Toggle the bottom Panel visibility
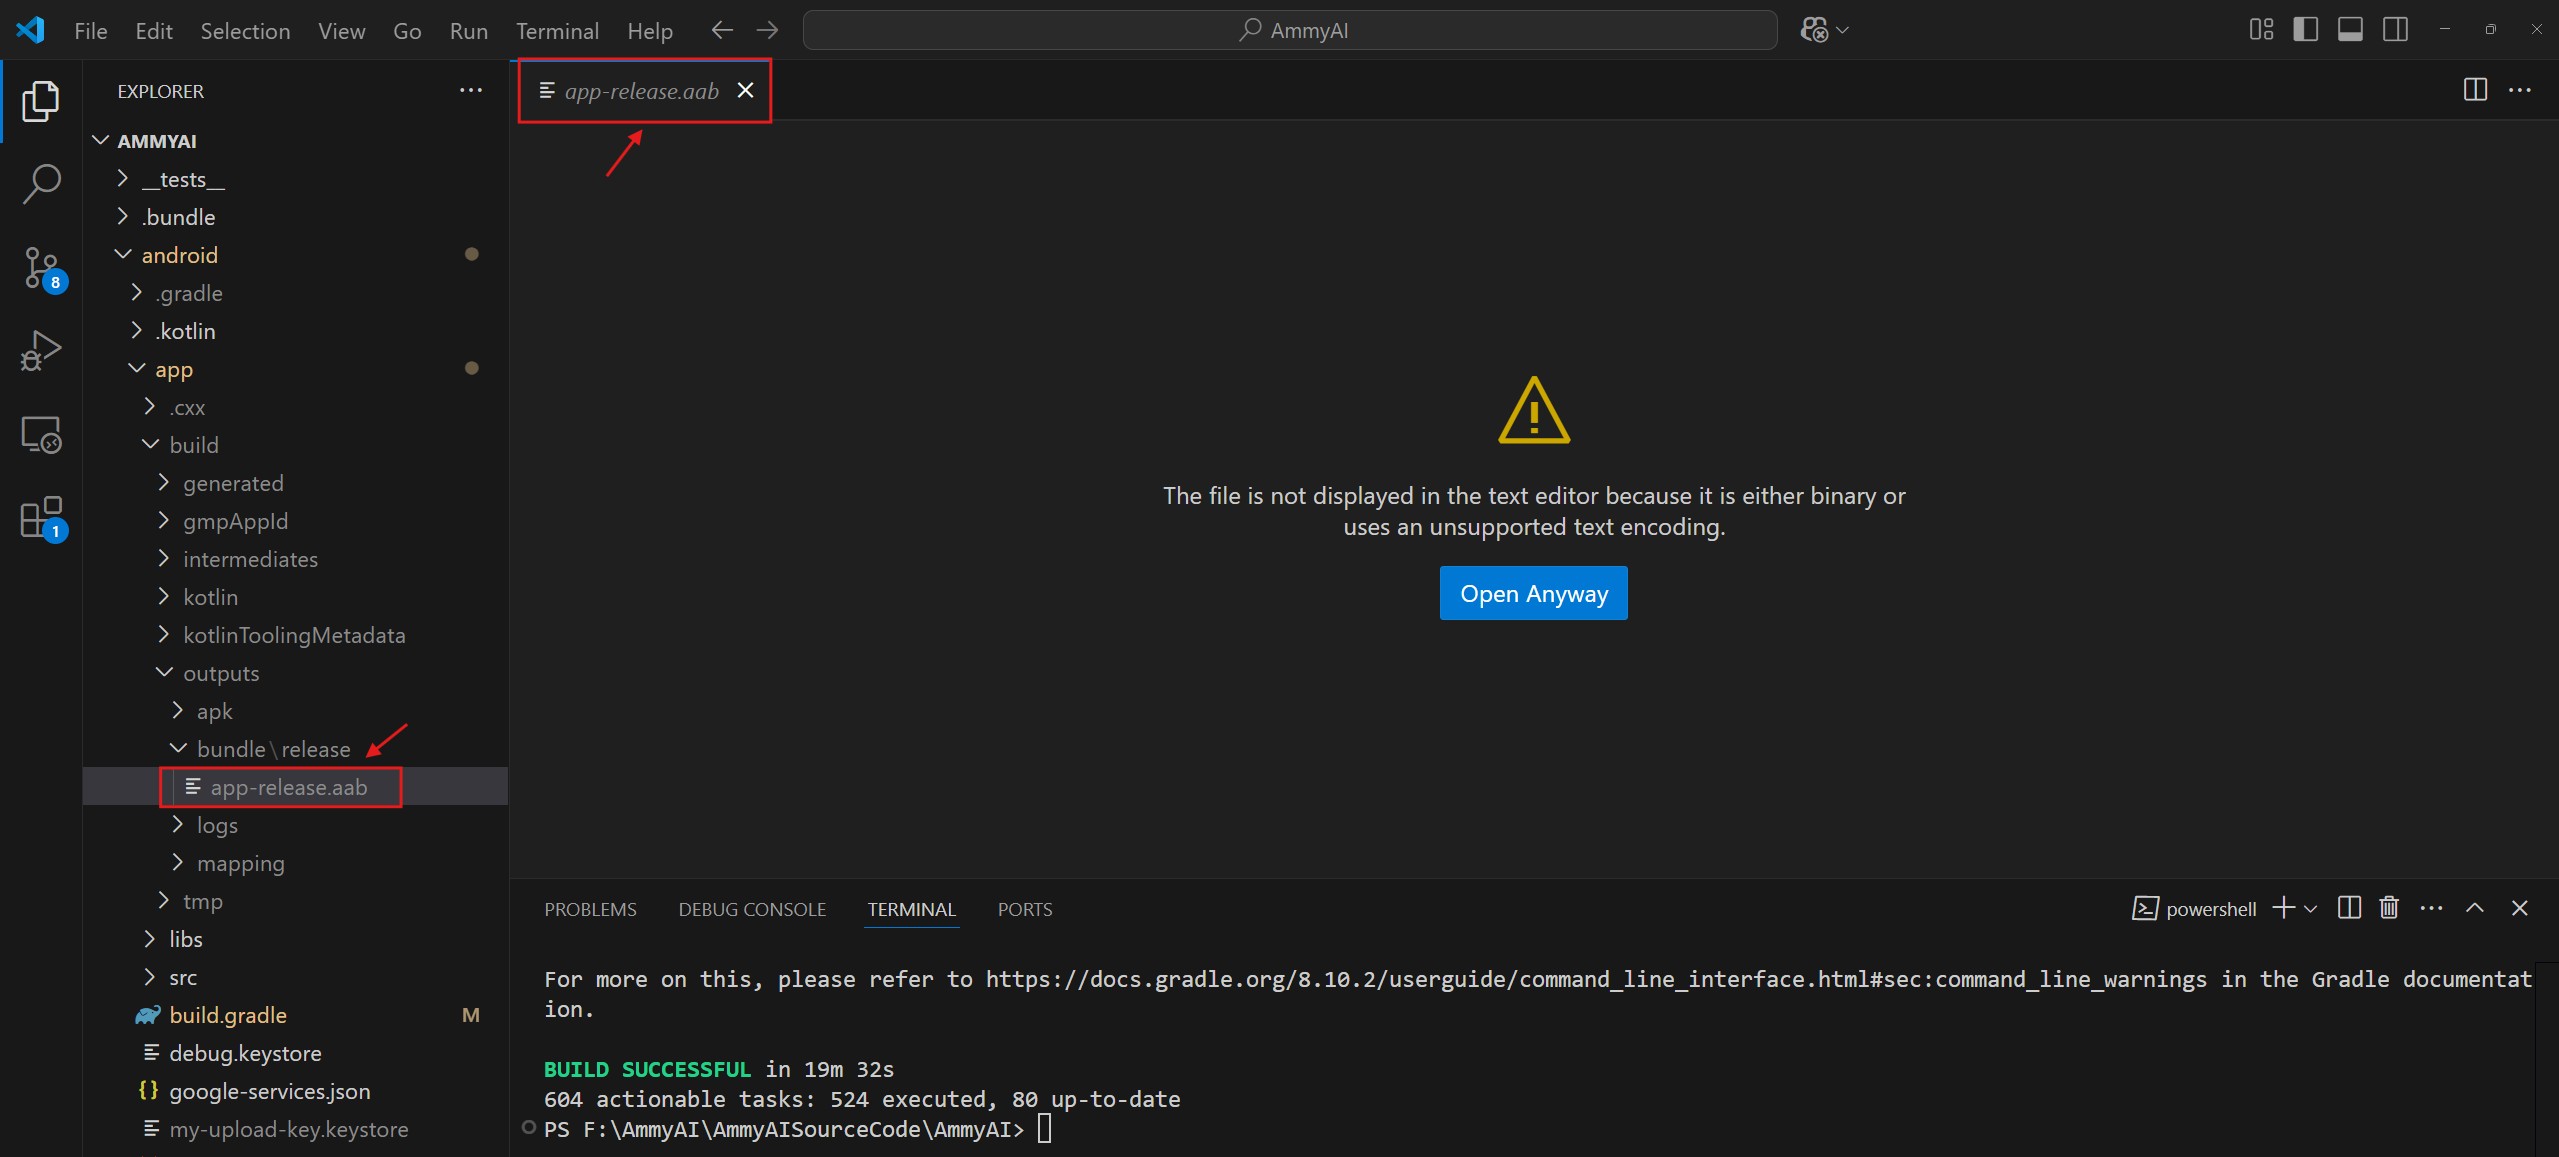 pos(2350,30)
